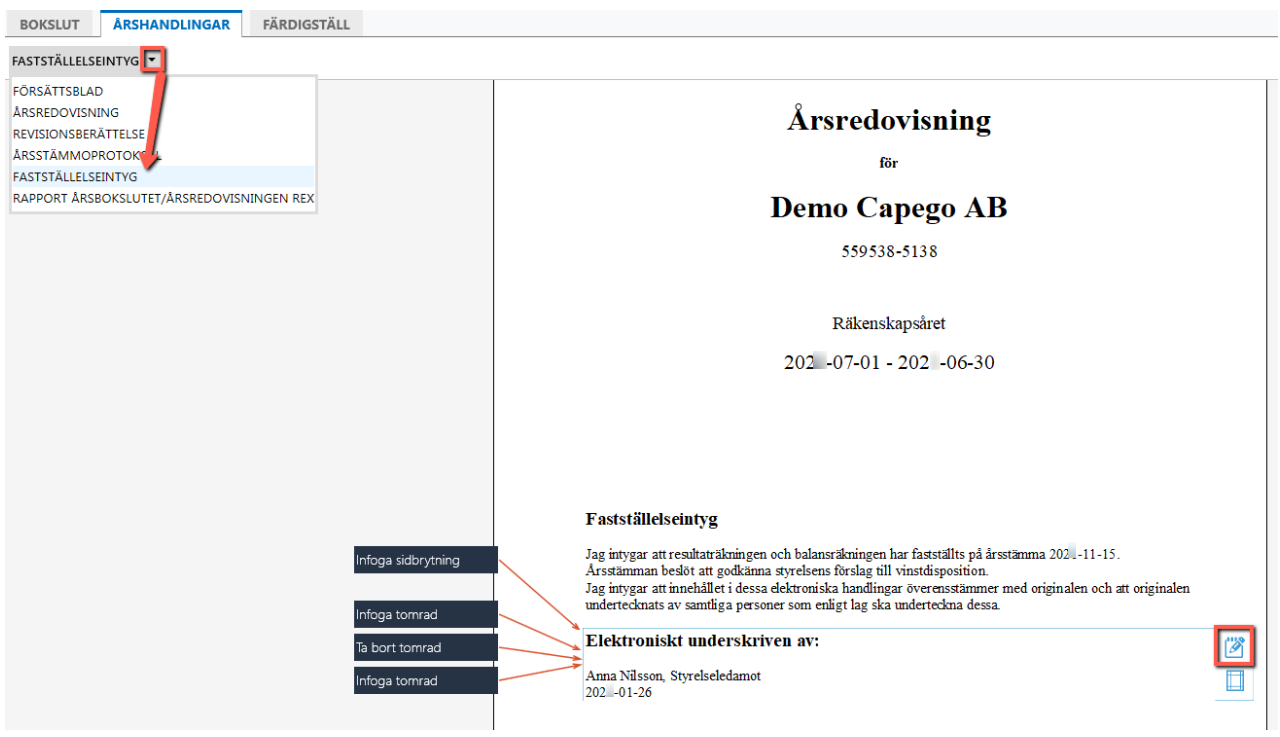
Task: Open the document type dropdown arrow
Action: (152, 61)
